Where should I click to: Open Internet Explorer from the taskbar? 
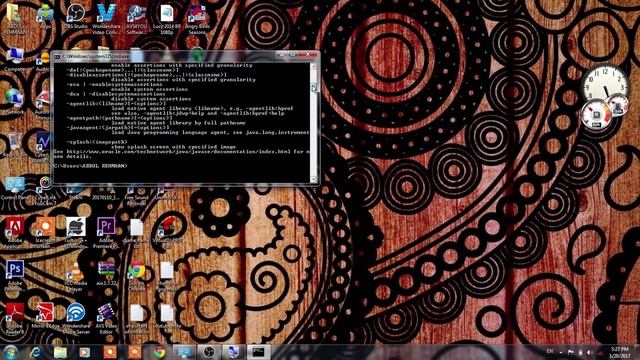pyautogui.click(x=36, y=352)
